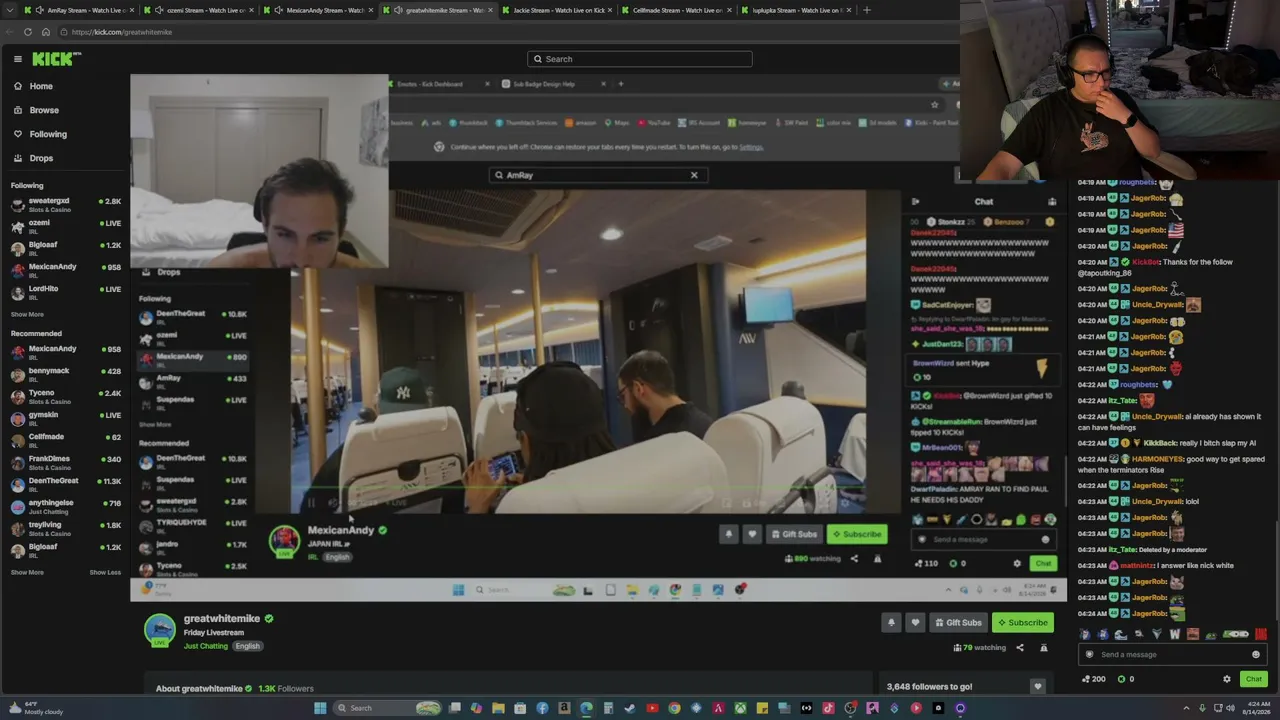
Task: Send message with the green Chat button
Action: (1253, 679)
